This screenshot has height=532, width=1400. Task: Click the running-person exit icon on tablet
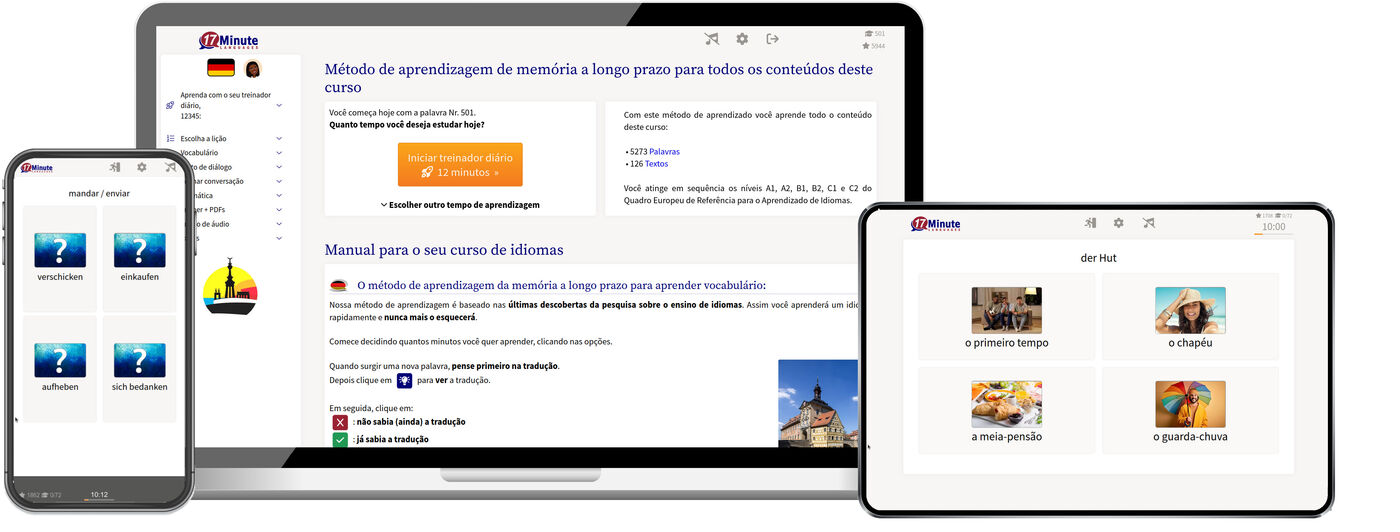click(1091, 223)
